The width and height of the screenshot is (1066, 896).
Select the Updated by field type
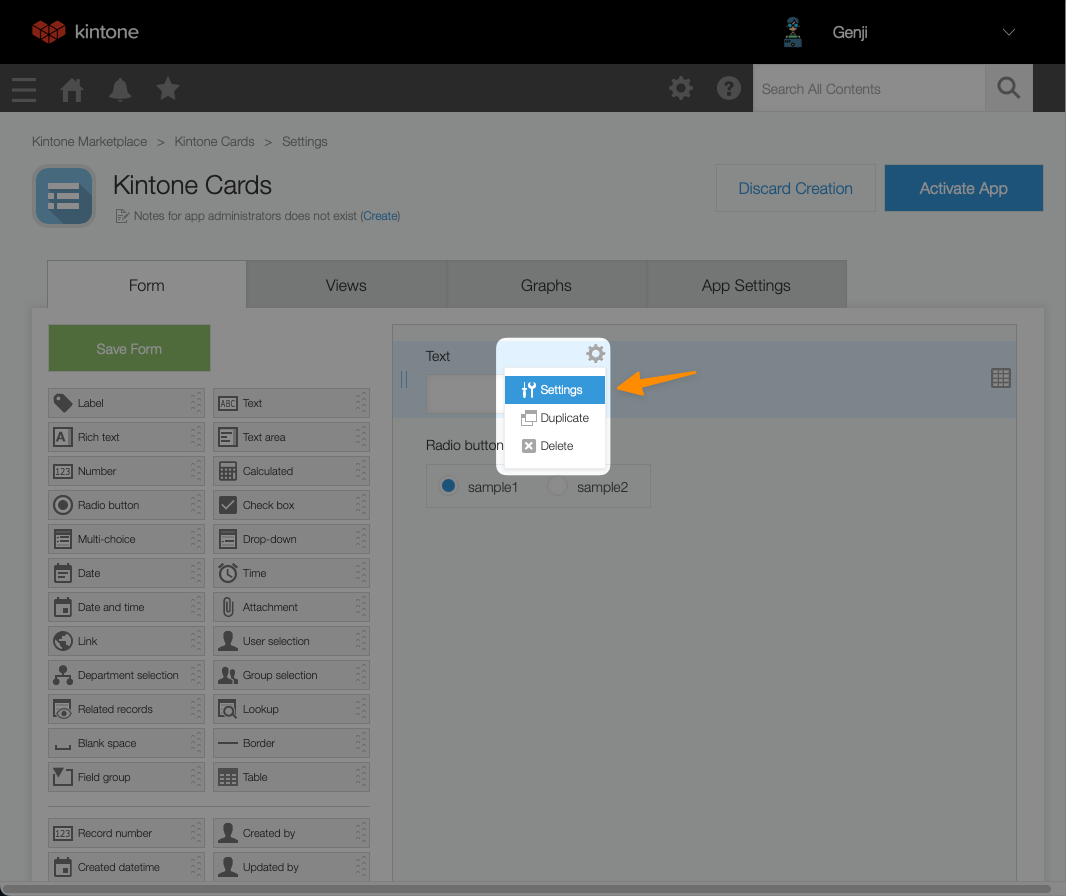(292, 867)
